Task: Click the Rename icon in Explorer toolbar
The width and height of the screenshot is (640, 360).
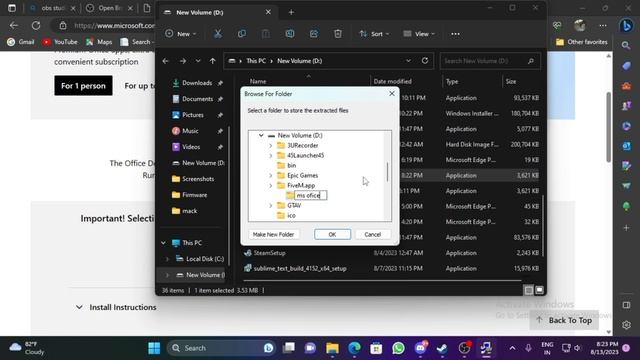Action: pos(290,34)
